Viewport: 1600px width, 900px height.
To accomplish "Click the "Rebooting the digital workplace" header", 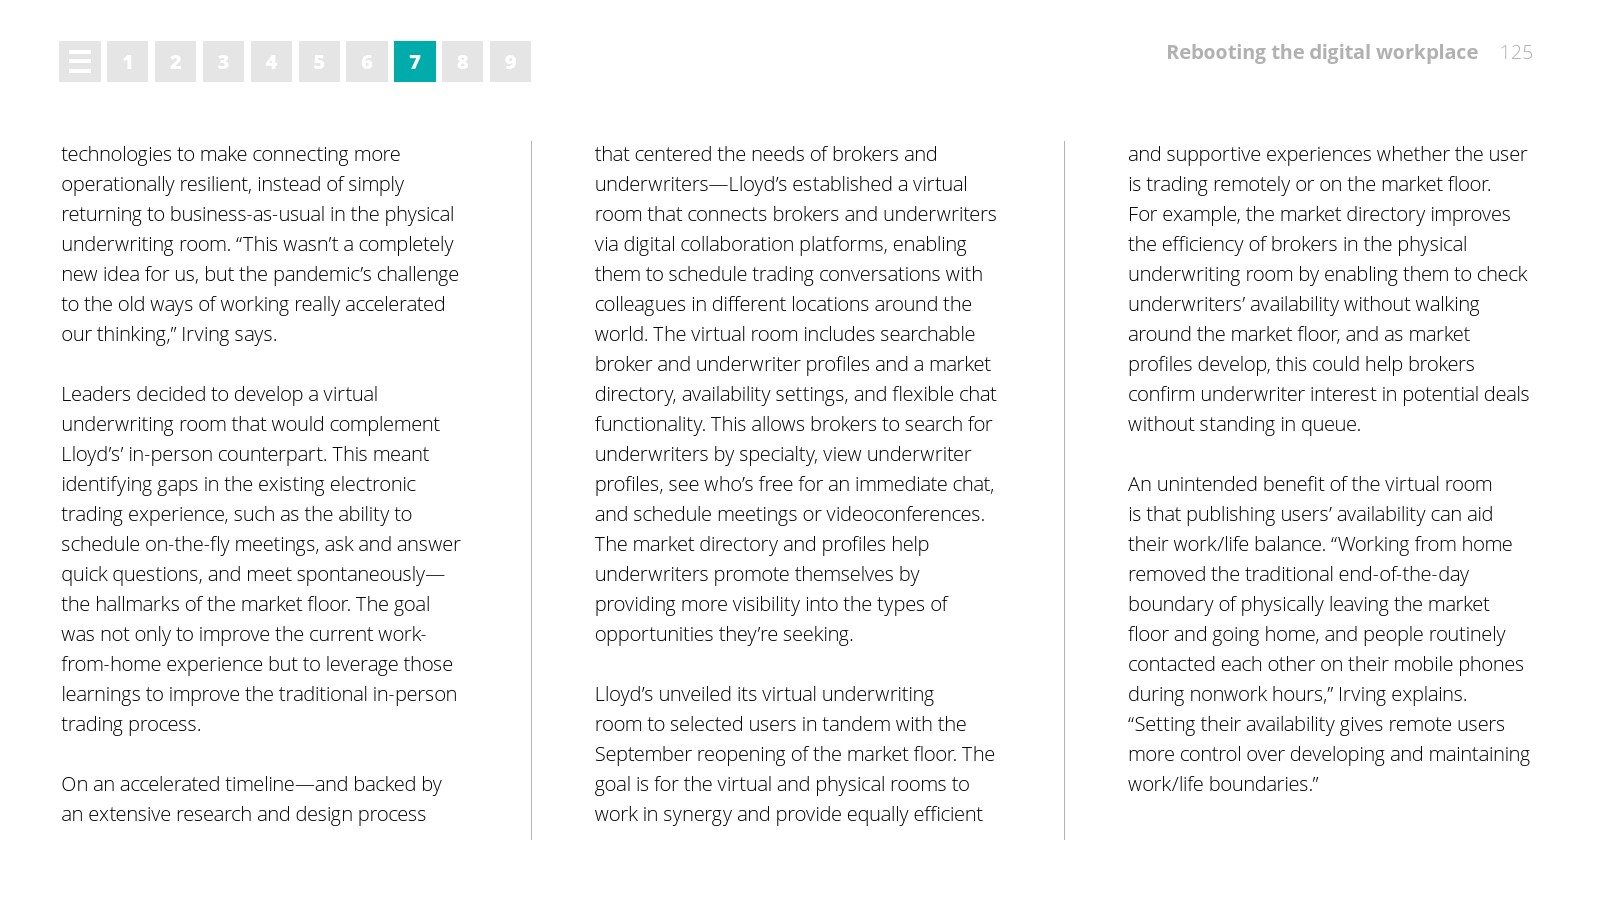I will [1321, 52].
